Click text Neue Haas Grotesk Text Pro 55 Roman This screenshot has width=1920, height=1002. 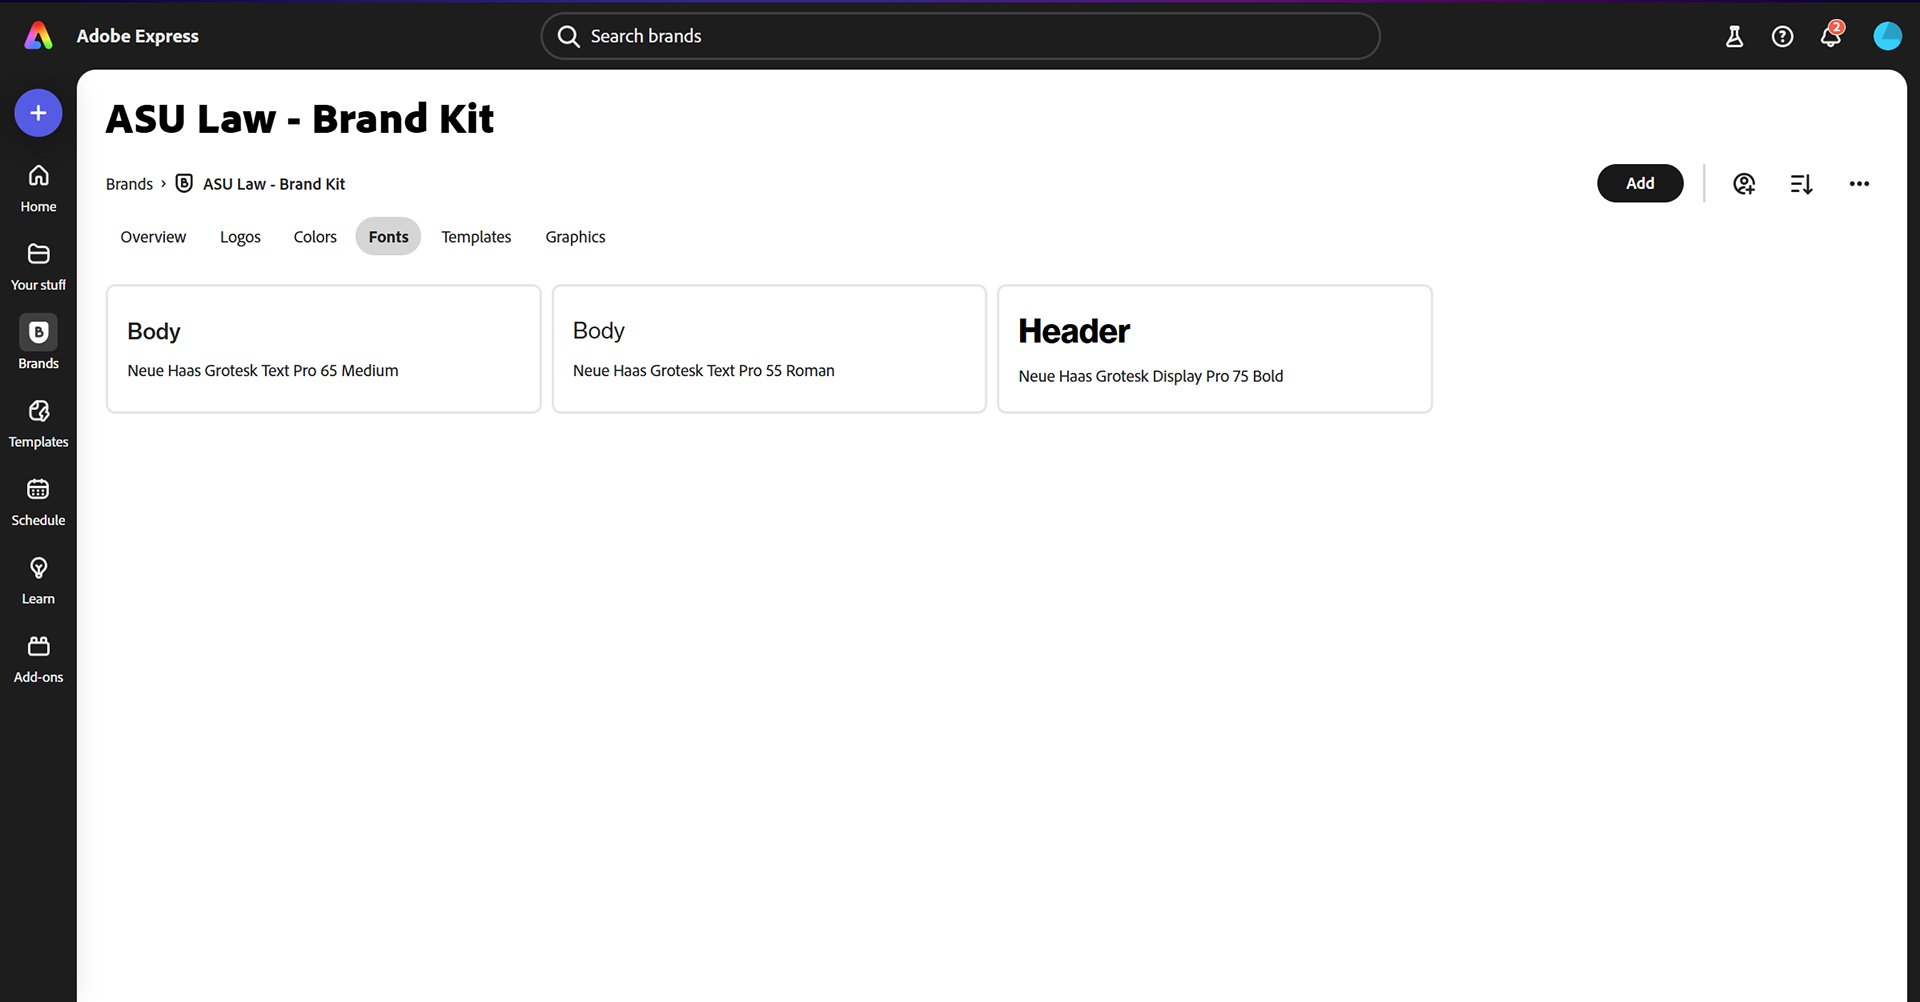pos(703,371)
